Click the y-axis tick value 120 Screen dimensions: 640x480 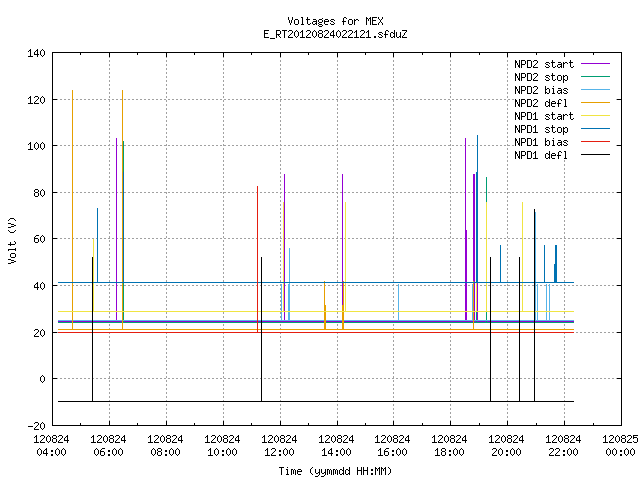[36, 100]
